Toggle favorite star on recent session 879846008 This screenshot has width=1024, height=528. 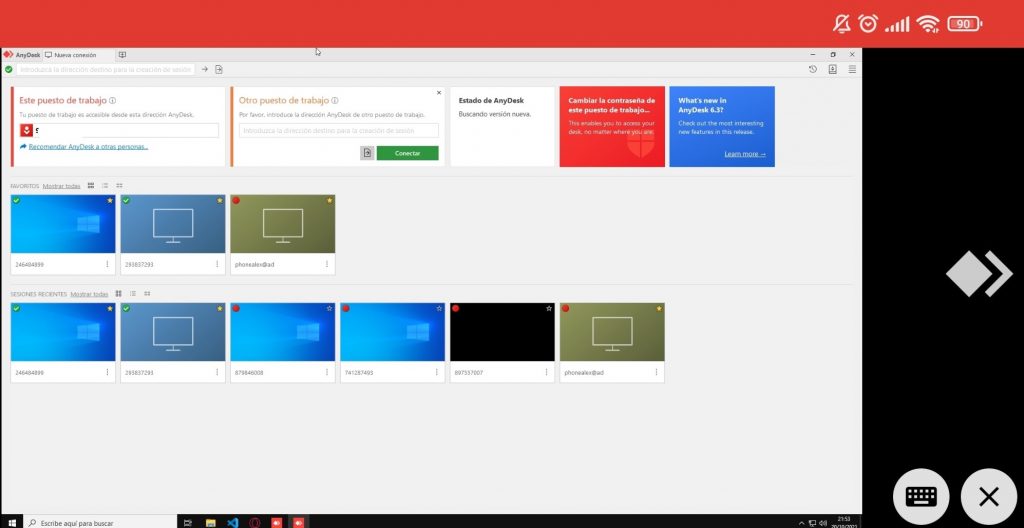point(328,309)
